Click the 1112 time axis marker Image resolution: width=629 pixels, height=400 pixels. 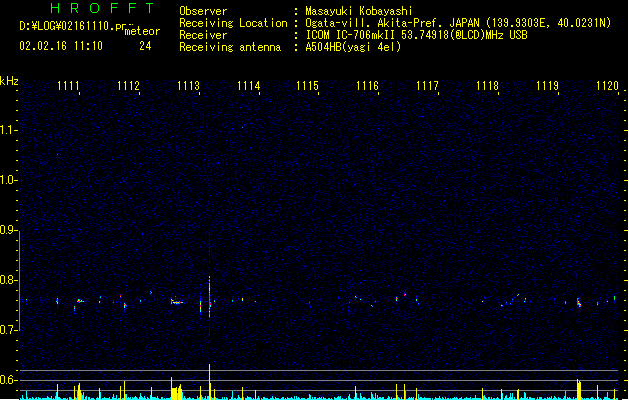[128, 85]
